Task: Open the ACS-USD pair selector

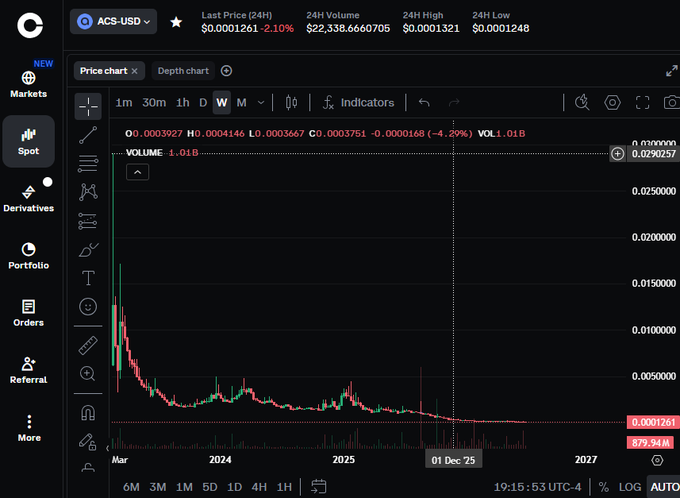Action: pos(113,21)
